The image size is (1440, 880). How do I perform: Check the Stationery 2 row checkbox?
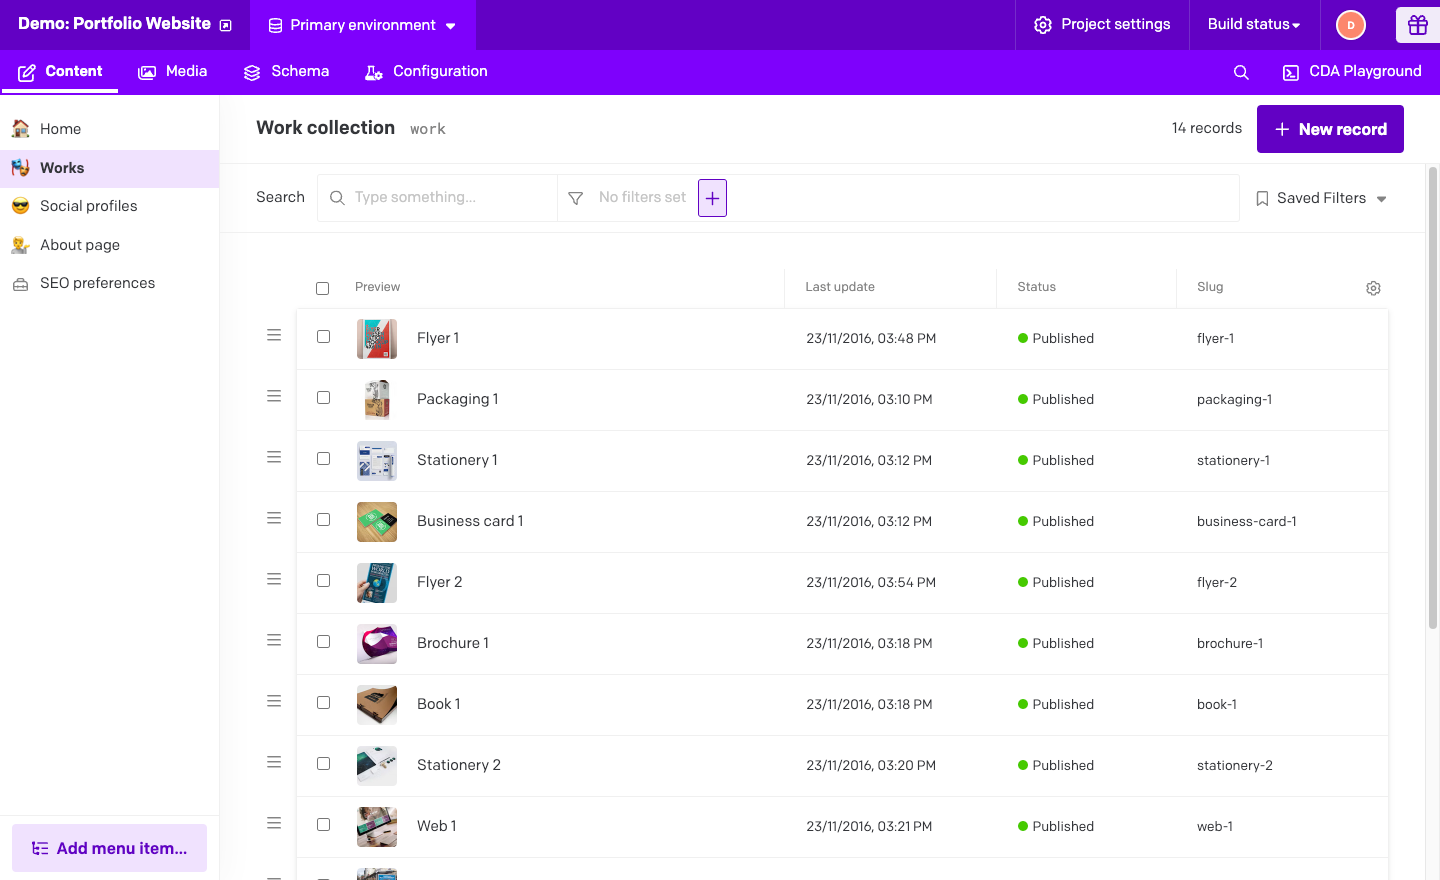click(323, 764)
